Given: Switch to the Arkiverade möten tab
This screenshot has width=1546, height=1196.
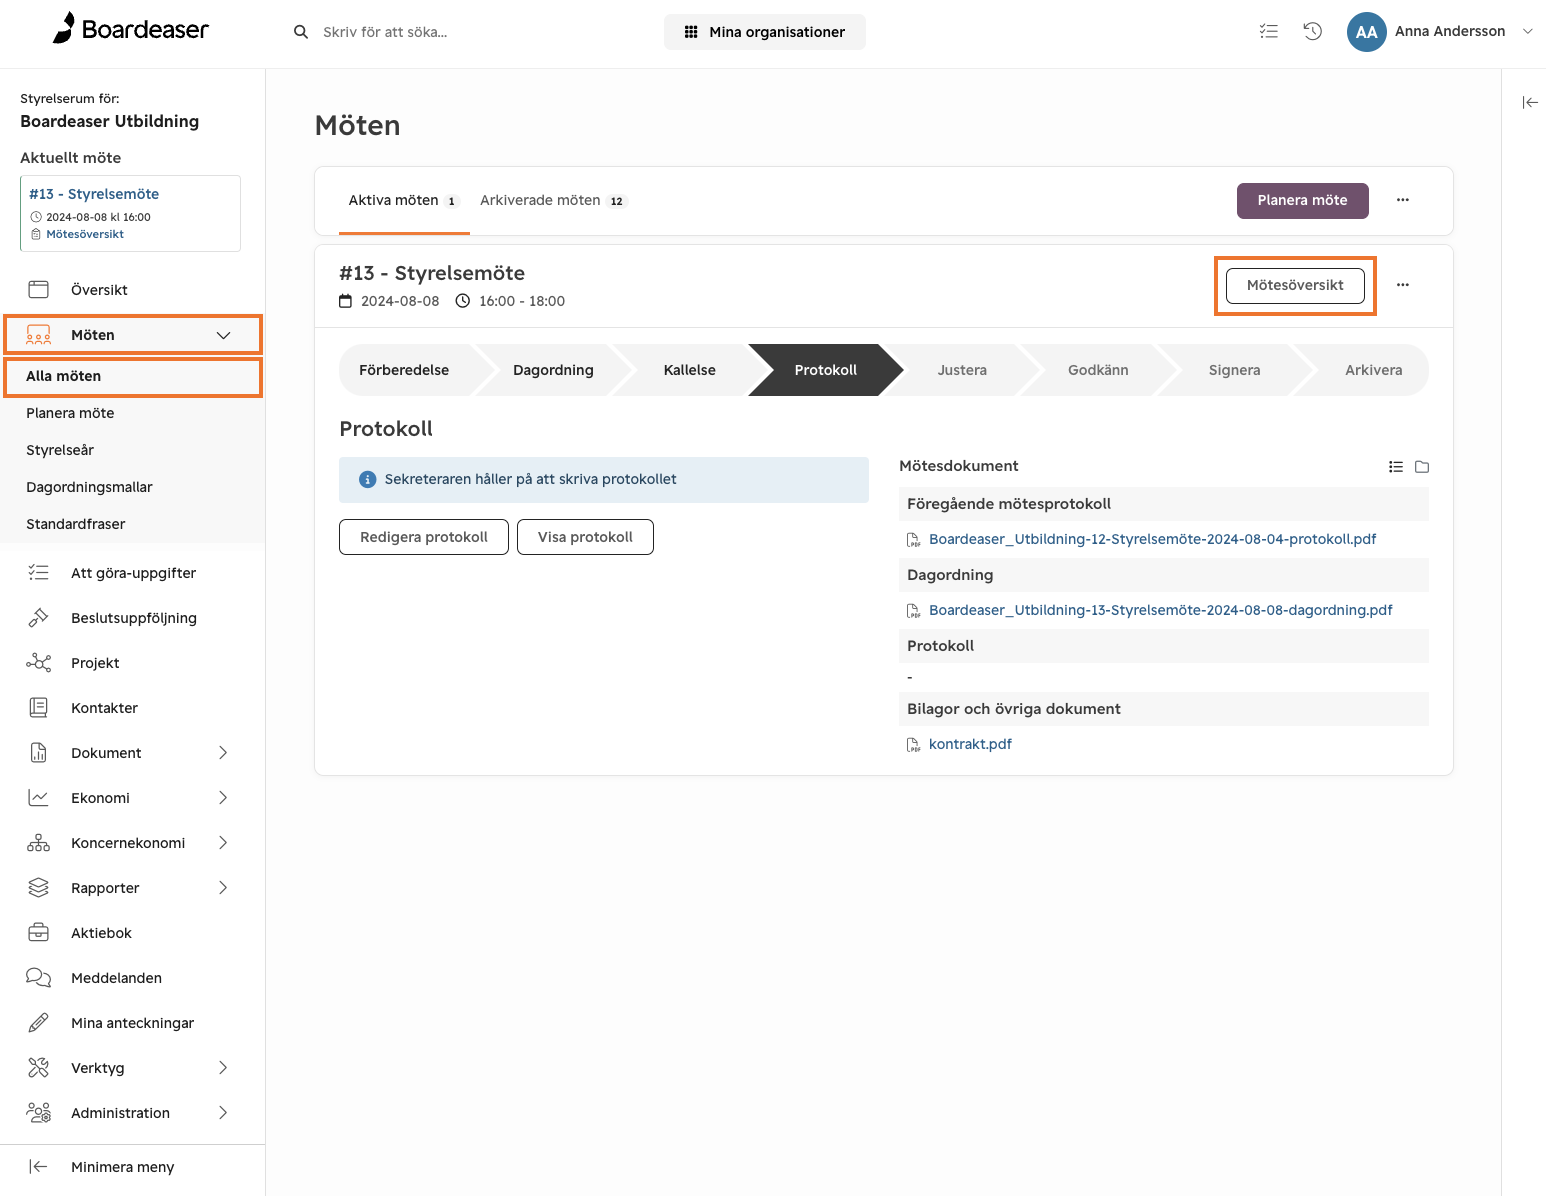Looking at the screenshot, I should 552,201.
